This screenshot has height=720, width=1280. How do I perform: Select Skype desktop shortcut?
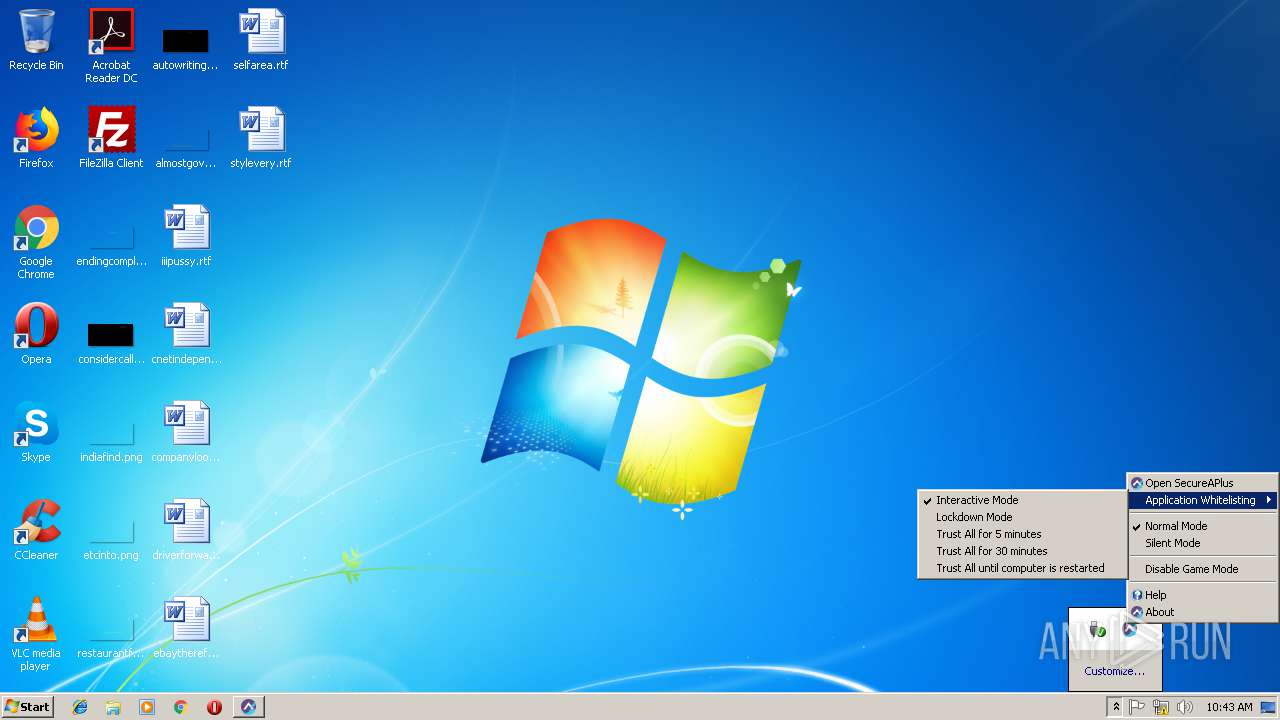tap(36, 432)
